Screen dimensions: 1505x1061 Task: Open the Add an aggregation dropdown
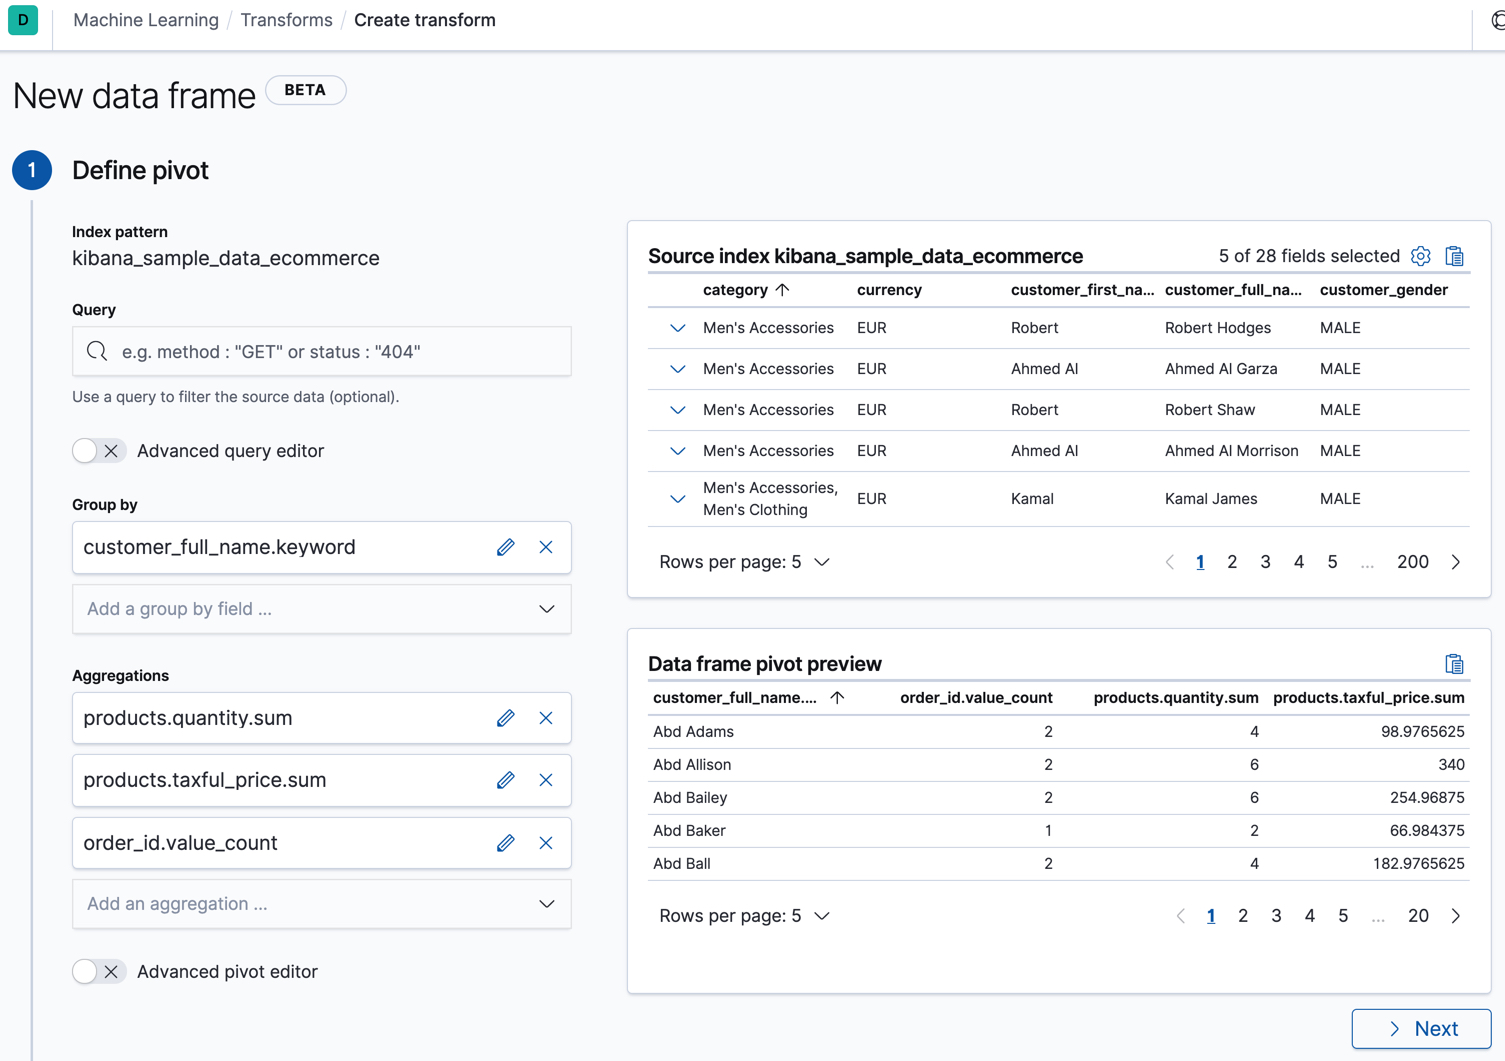tap(321, 903)
